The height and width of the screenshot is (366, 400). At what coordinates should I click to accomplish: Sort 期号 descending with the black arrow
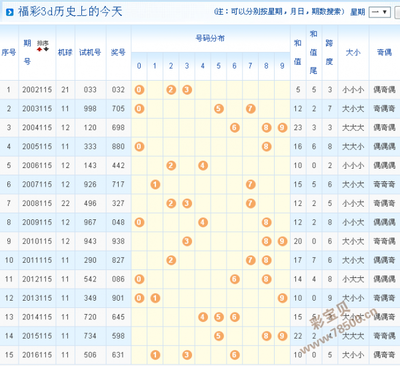point(46,49)
